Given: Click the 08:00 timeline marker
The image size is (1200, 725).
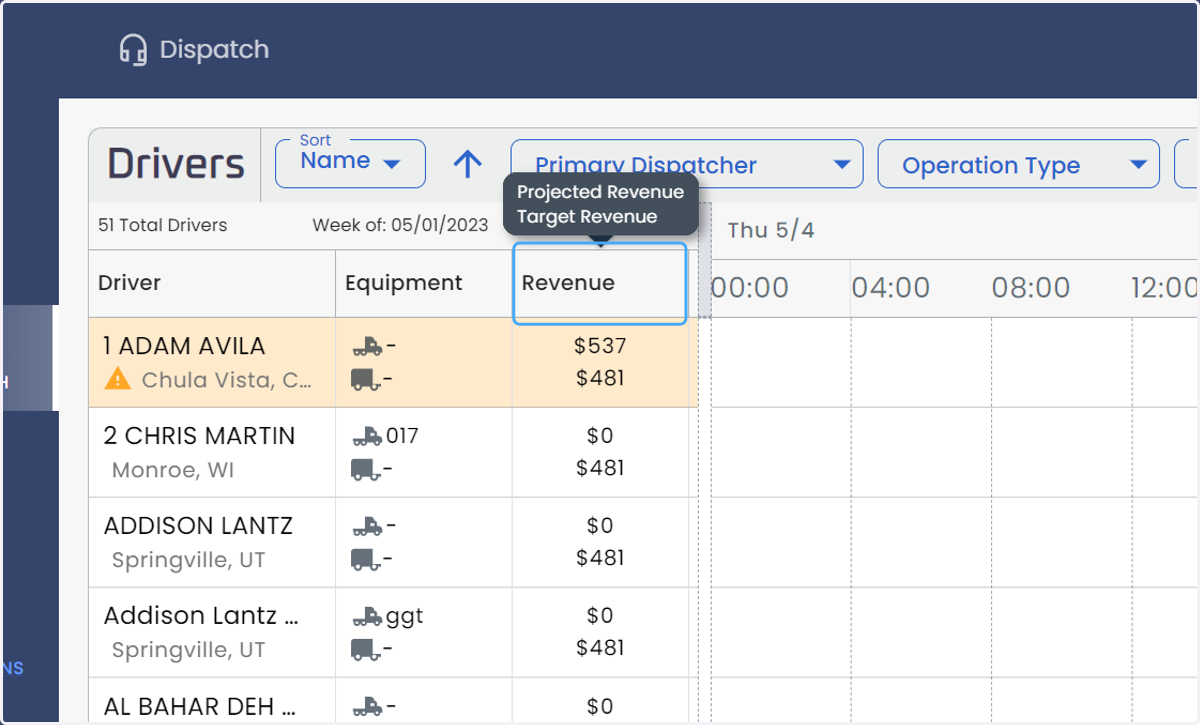Looking at the screenshot, I should 1031,289.
